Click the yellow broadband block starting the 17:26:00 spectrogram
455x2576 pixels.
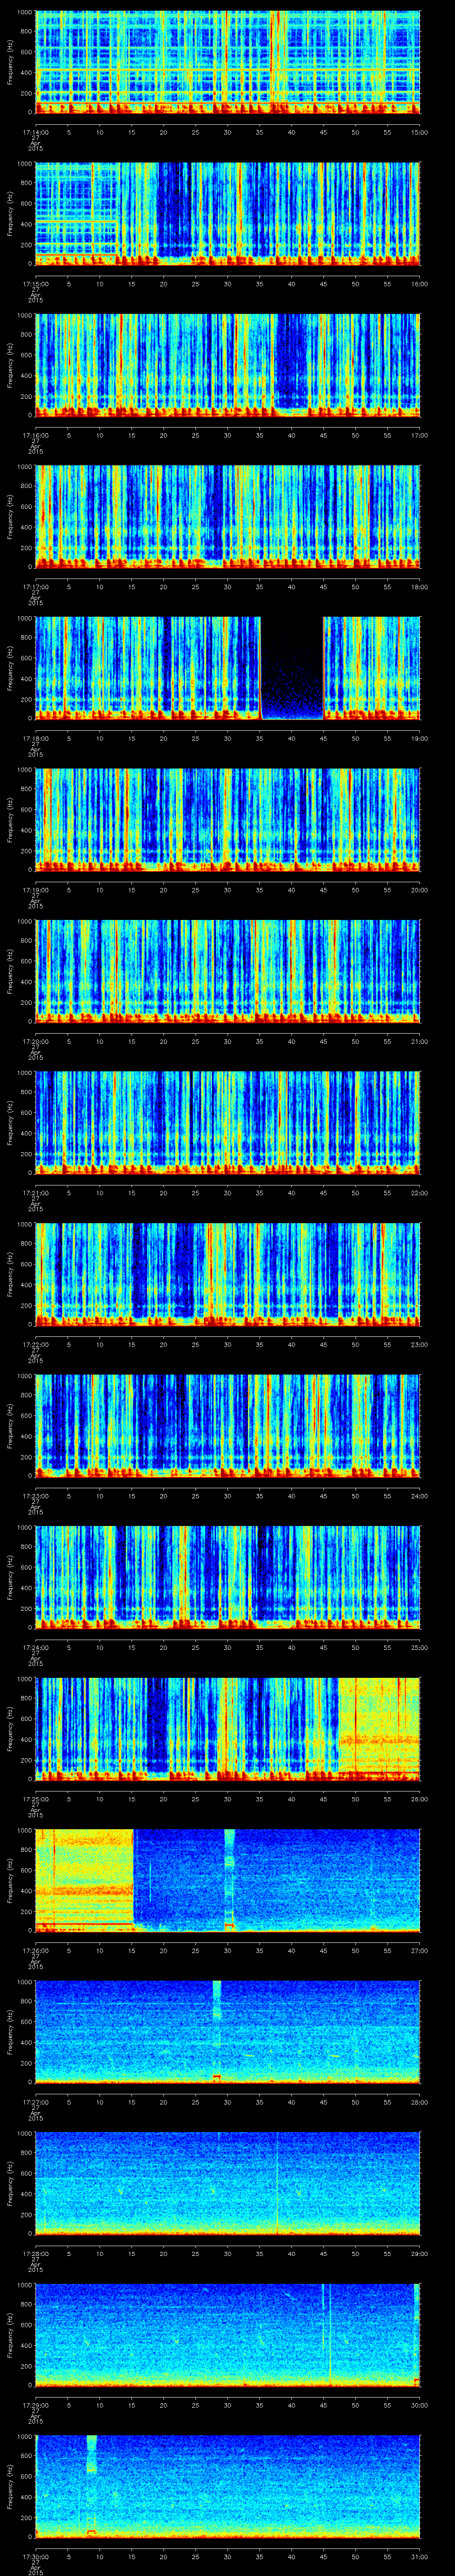coord(85,1880)
